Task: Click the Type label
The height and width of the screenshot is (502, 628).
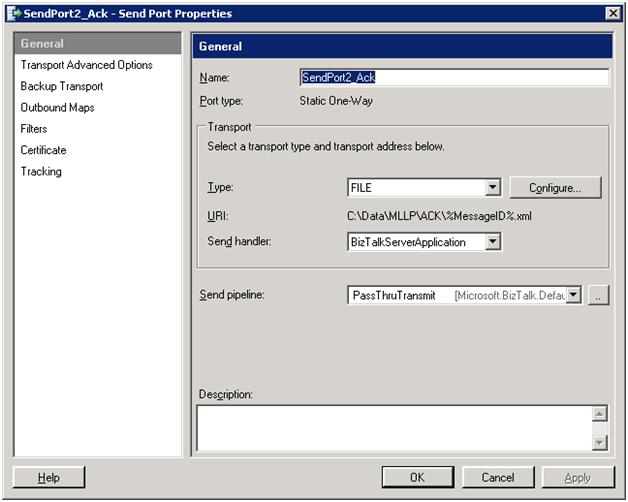Action: [220, 187]
